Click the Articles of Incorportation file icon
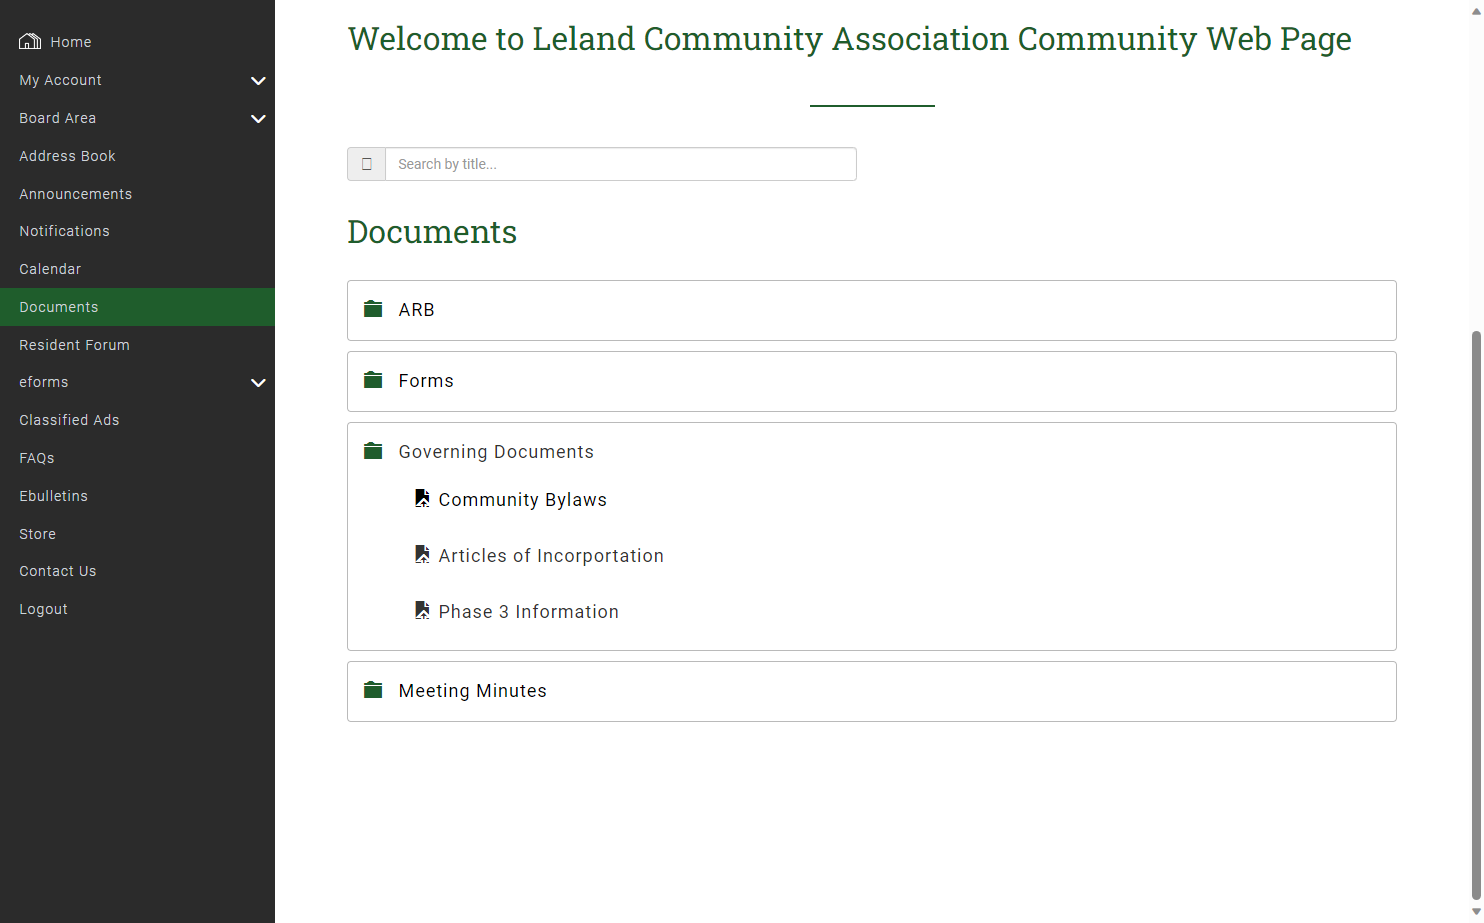1484x923 pixels. coord(422,554)
